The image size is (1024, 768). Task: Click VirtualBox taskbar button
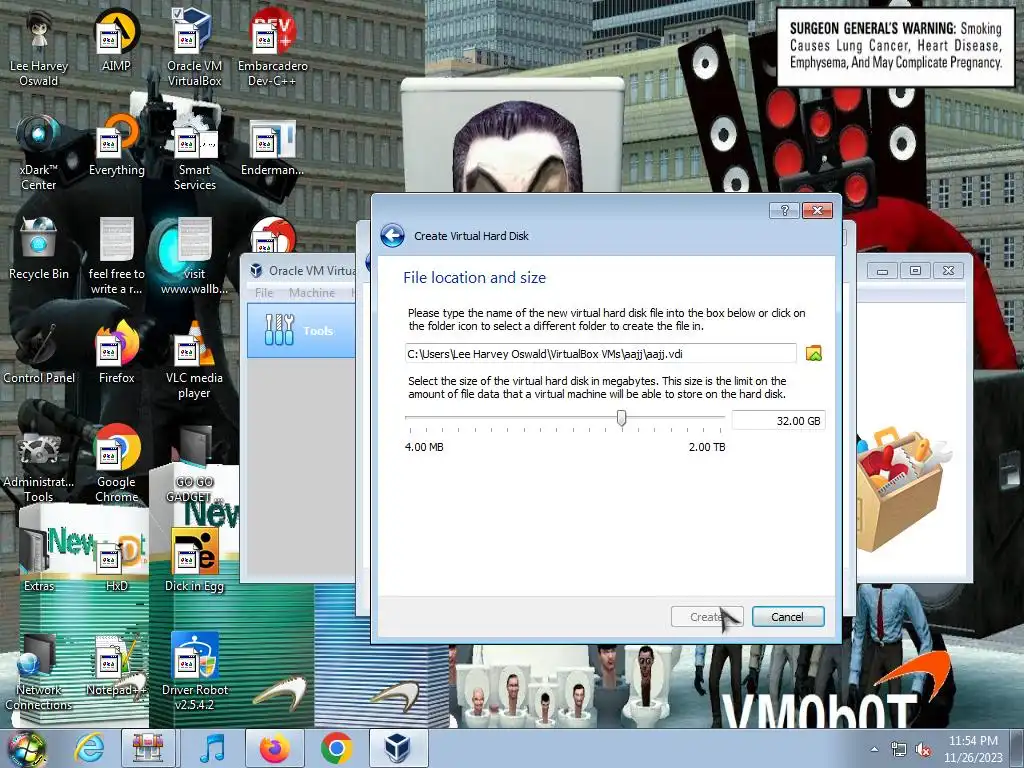[398, 748]
